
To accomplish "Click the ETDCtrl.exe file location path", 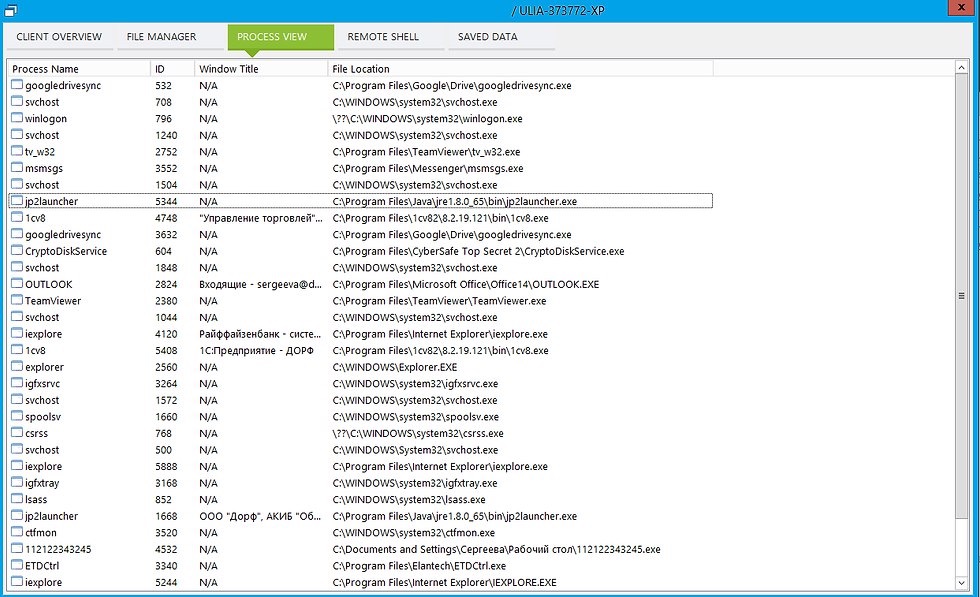I will pos(419,566).
